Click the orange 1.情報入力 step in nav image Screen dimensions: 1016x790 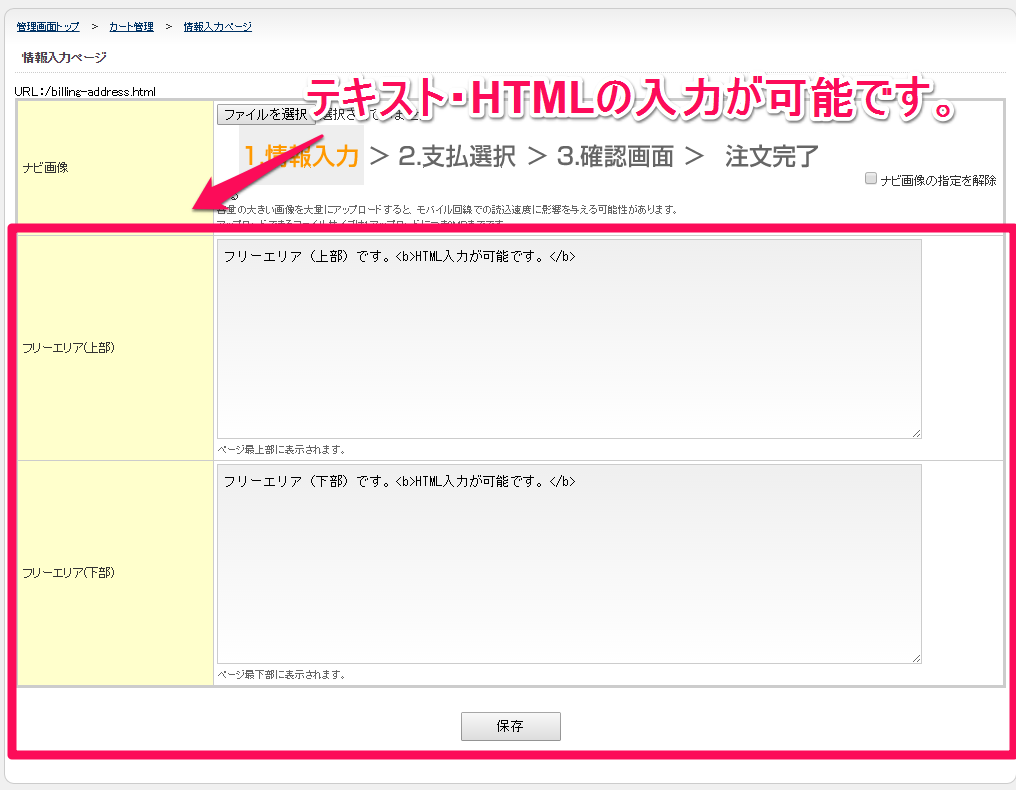pos(301,157)
